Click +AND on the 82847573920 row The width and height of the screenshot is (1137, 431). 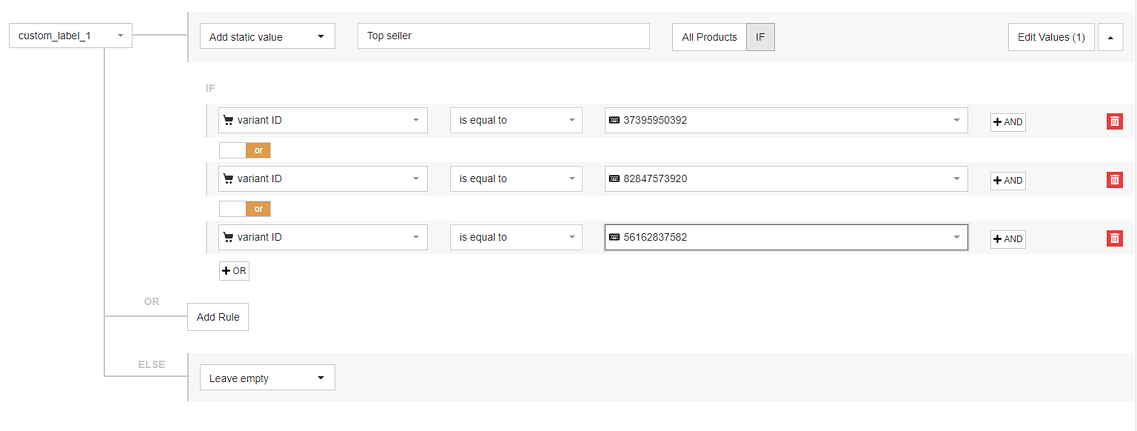[1008, 180]
